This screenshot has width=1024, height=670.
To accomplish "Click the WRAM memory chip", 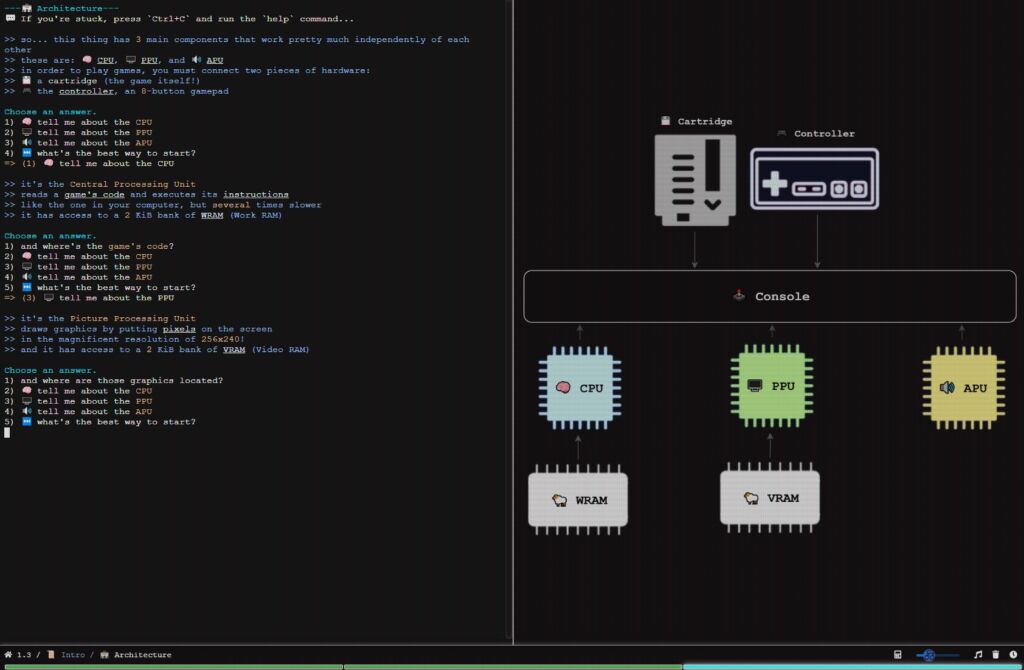I will (x=578, y=499).
